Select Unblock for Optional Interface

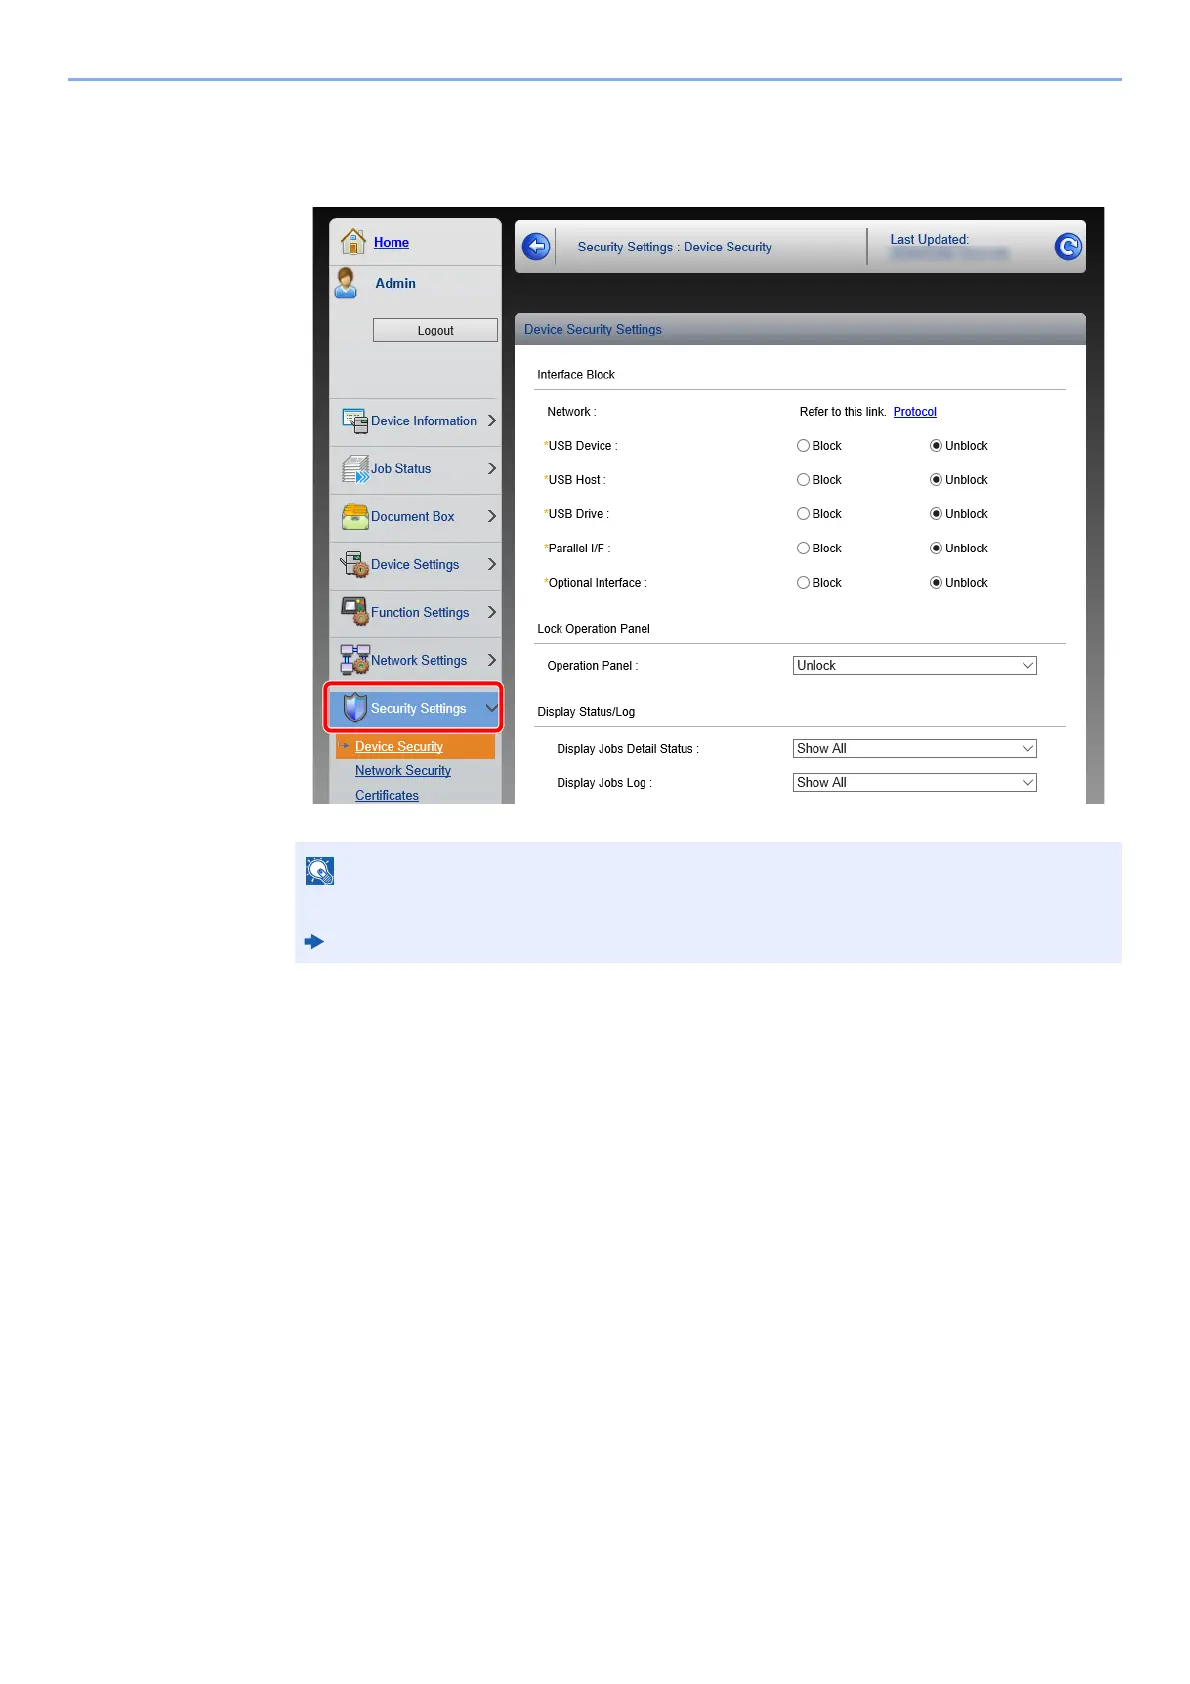[x=936, y=583]
